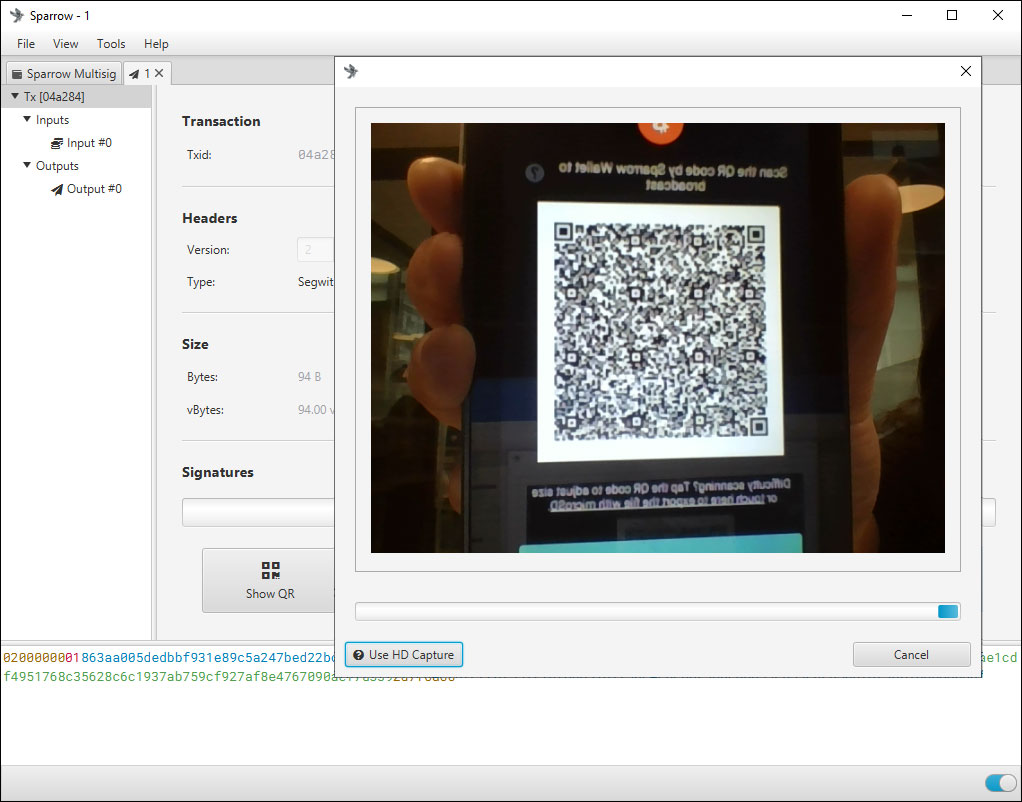Viewport: 1022px width, 802px height.
Task: Click the wallet icon on Sparrow Multisig tab
Action: (17, 74)
